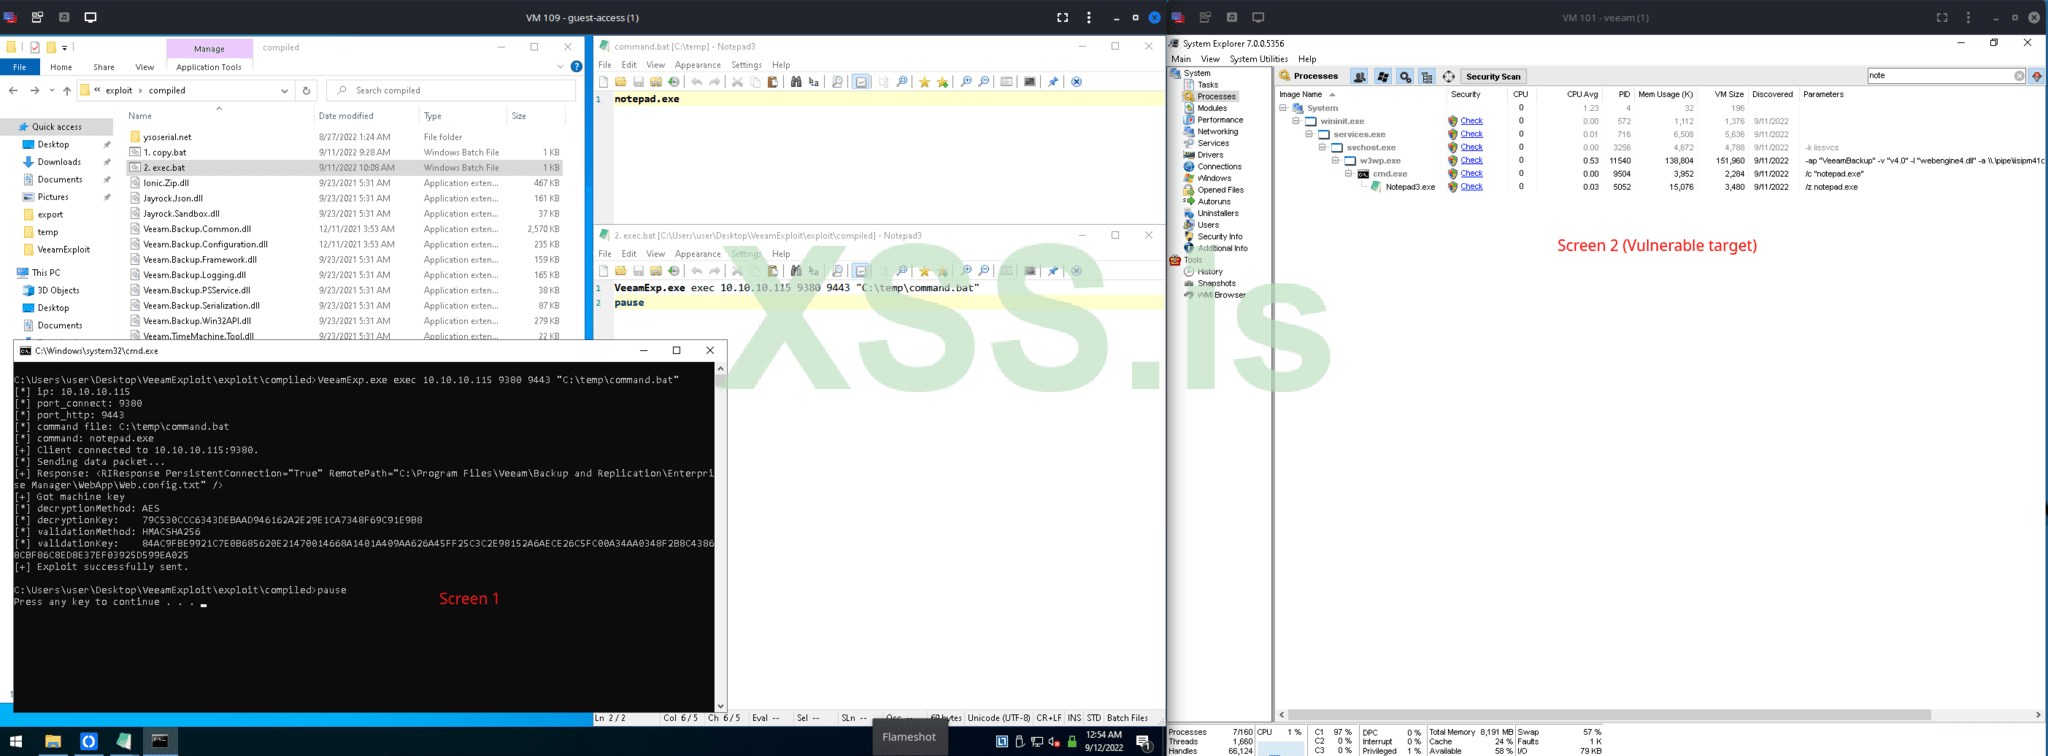Collapse svchost.exe process tree node
The width and height of the screenshot is (2048, 756).
pyautogui.click(x=1322, y=147)
